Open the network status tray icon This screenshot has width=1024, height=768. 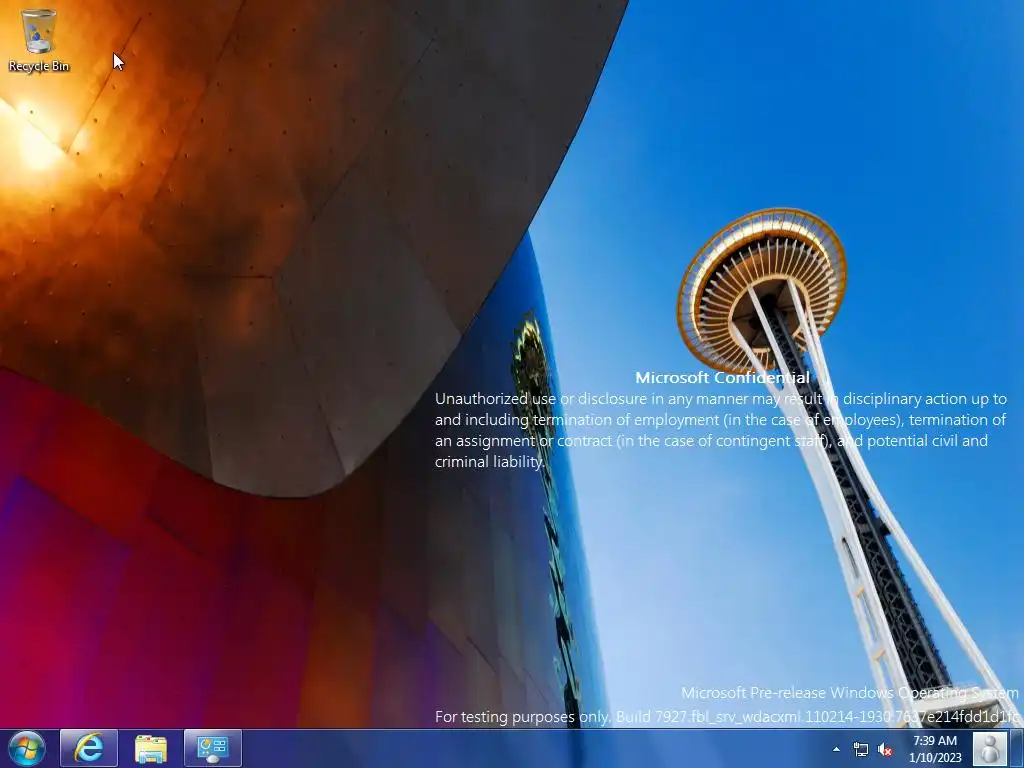click(861, 749)
